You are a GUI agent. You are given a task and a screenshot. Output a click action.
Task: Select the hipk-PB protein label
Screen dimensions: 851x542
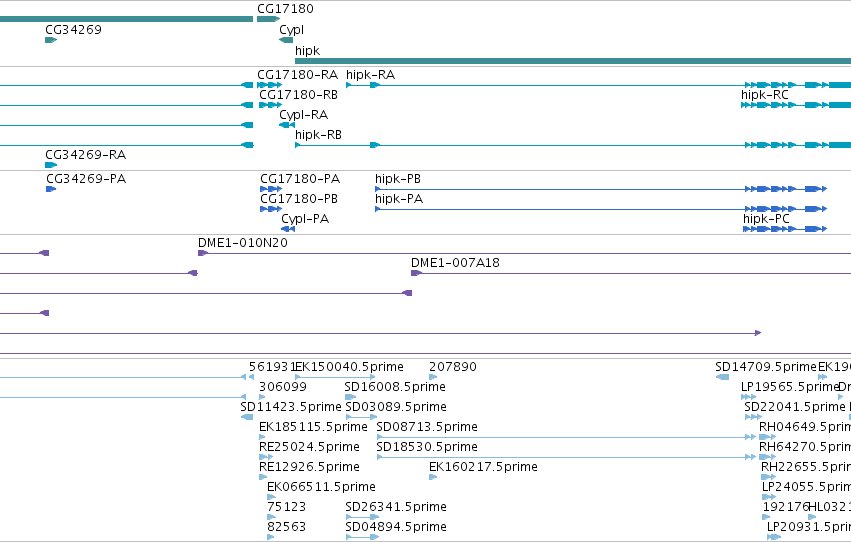pos(398,179)
